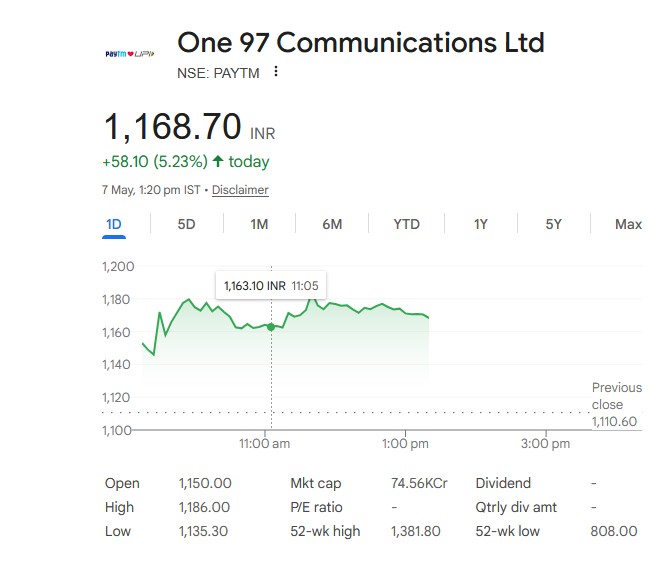Click the 52-wk high value 1,381.80

(x=415, y=531)
